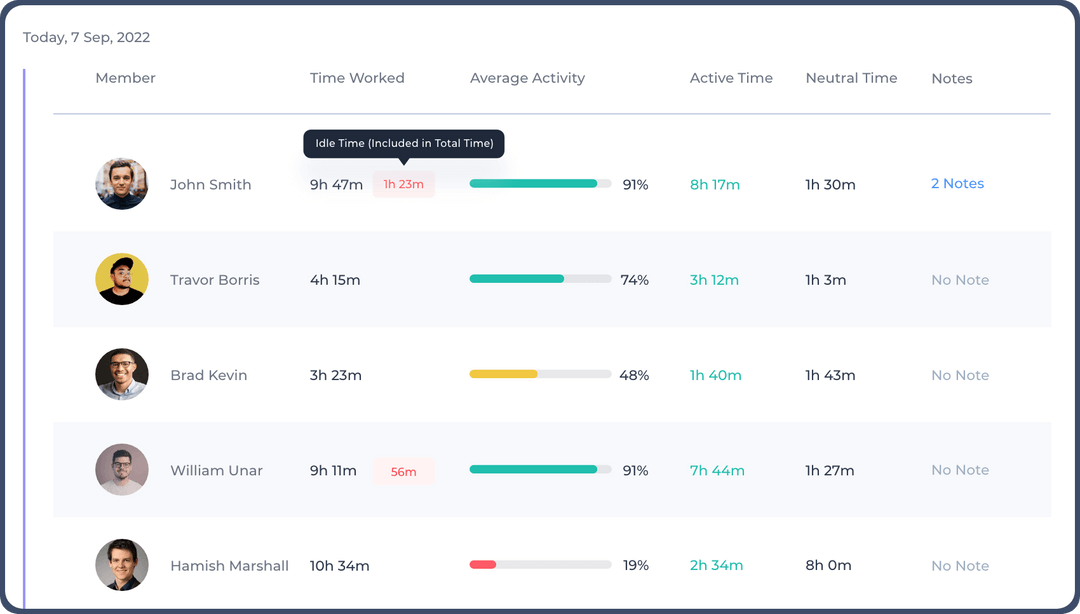This screenshot has height=614, width=1080.
Task: Select John Smith's 1h 23m idle badge
Action: (404, 184)
